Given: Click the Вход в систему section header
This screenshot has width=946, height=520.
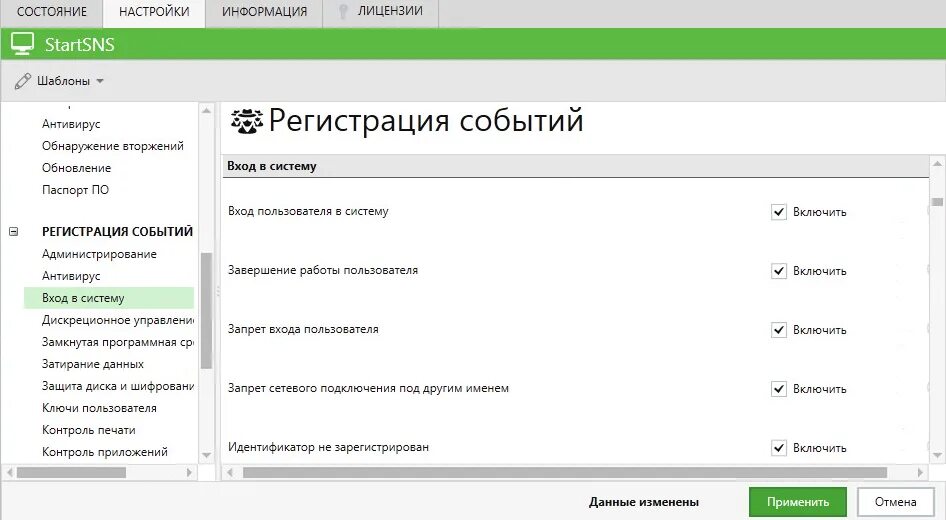Looking at the screenshot, I should tap(576, 166).
